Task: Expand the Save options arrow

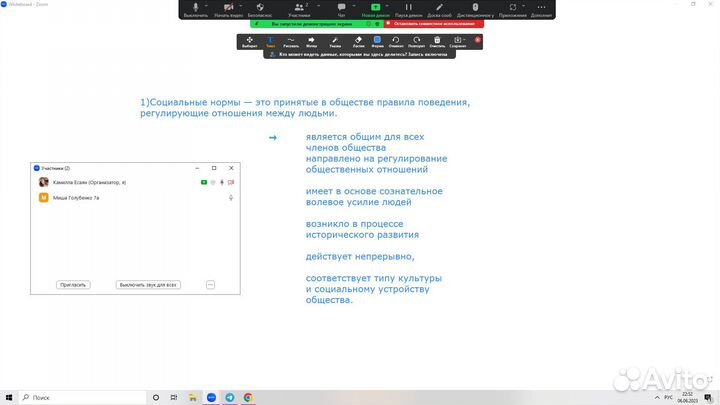Action: point(464,39)
